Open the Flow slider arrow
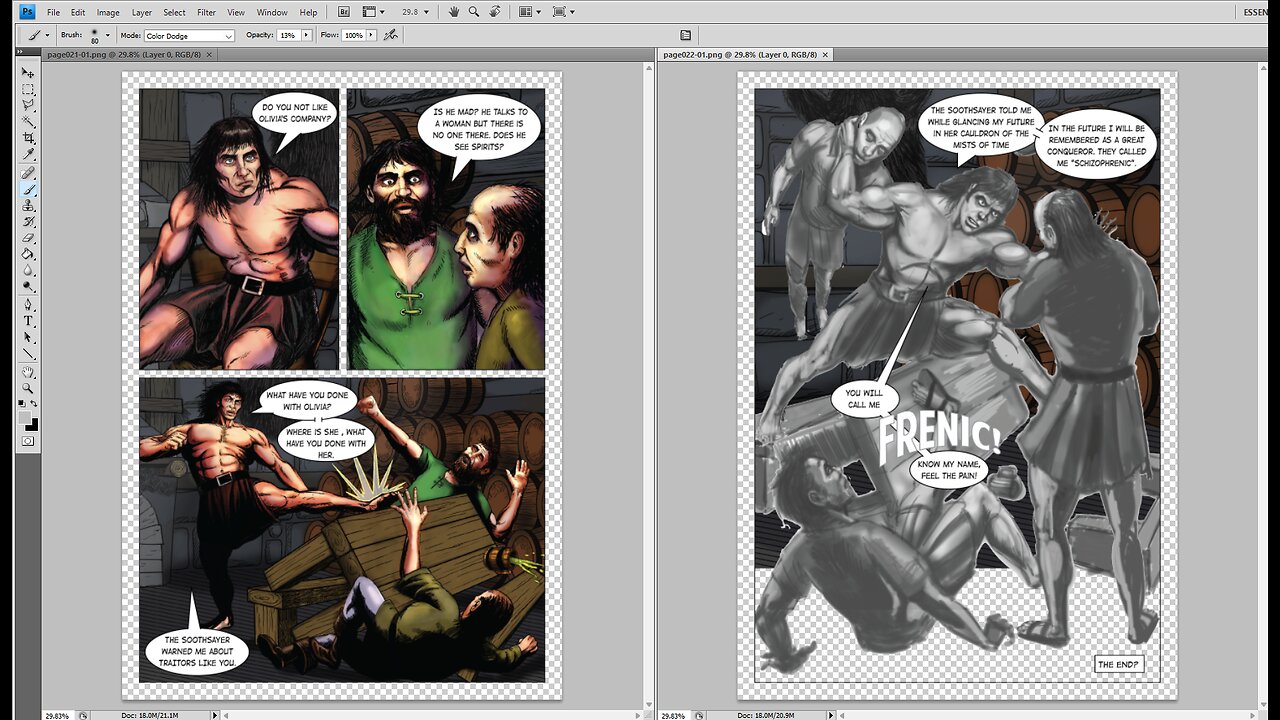Screen dimensions: 1280x720 [371, 35]
